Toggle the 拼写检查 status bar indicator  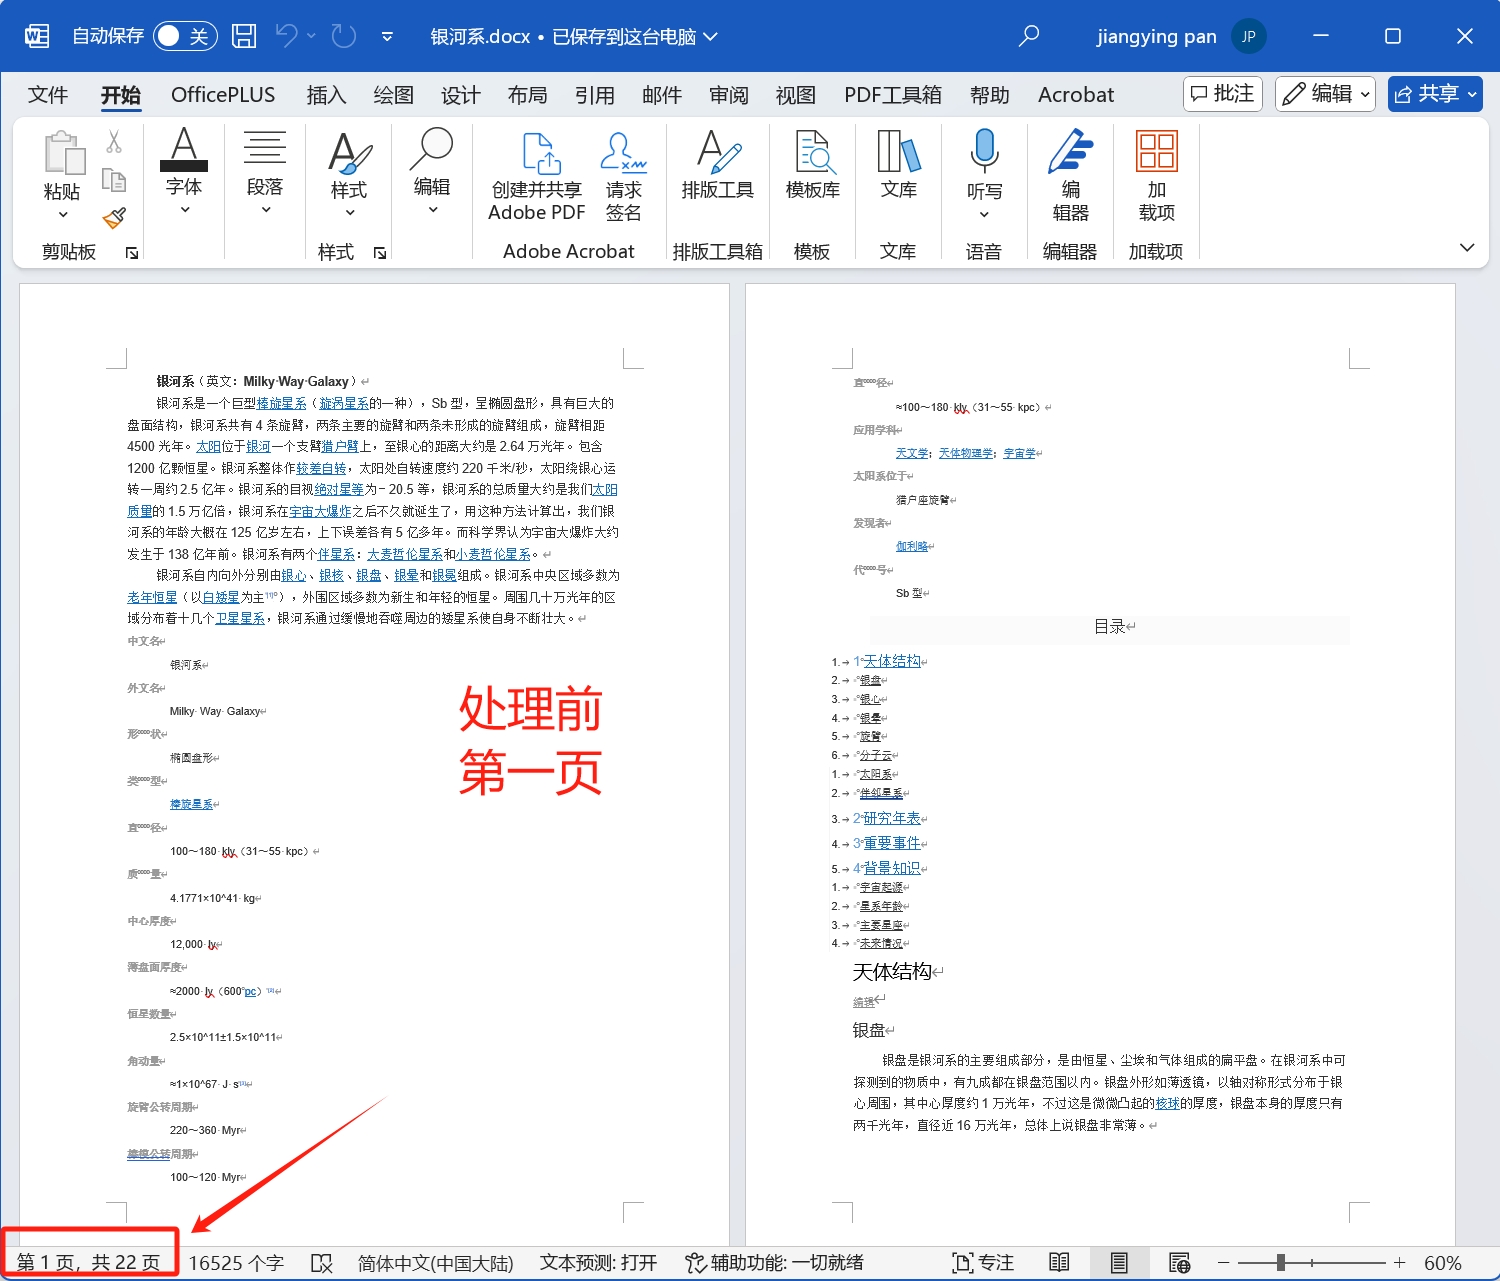coord(322,1262)
